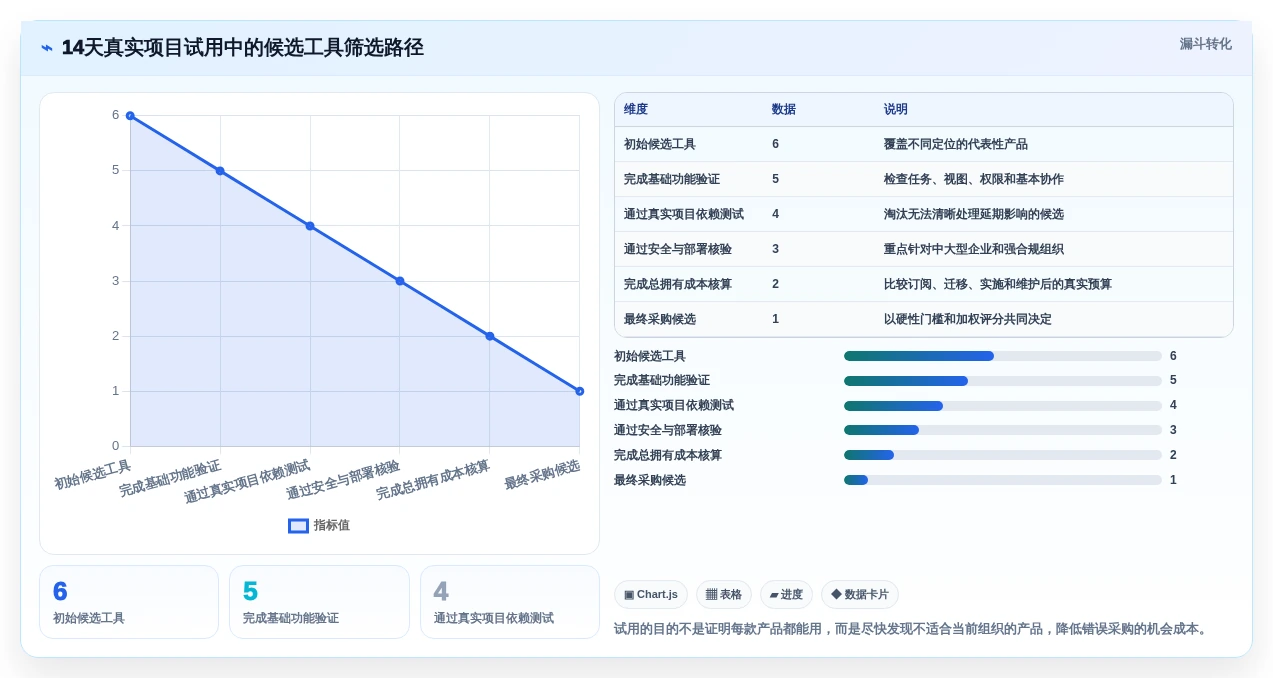The height and width of the screenshot is (678, 1273).
Task: Click the 通过安全与部署核验 progress bar
Action: [x=1003, y=430]
